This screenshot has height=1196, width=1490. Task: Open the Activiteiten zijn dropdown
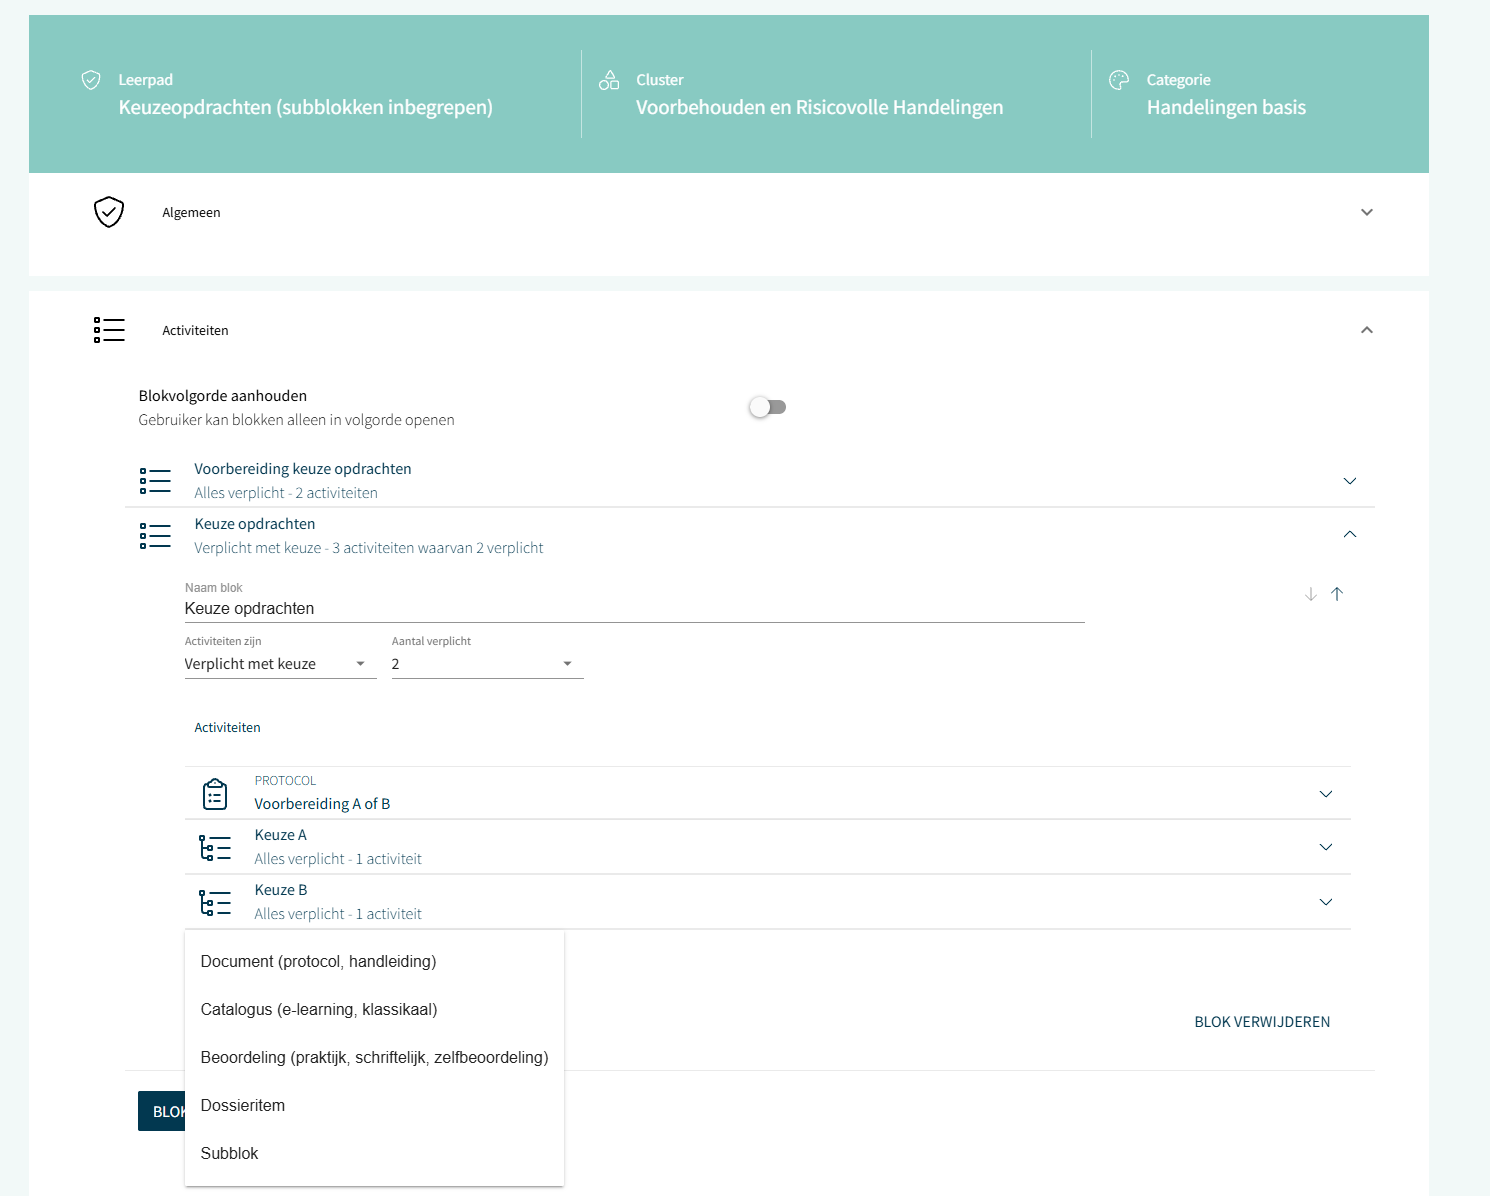[x=280, y=664]
